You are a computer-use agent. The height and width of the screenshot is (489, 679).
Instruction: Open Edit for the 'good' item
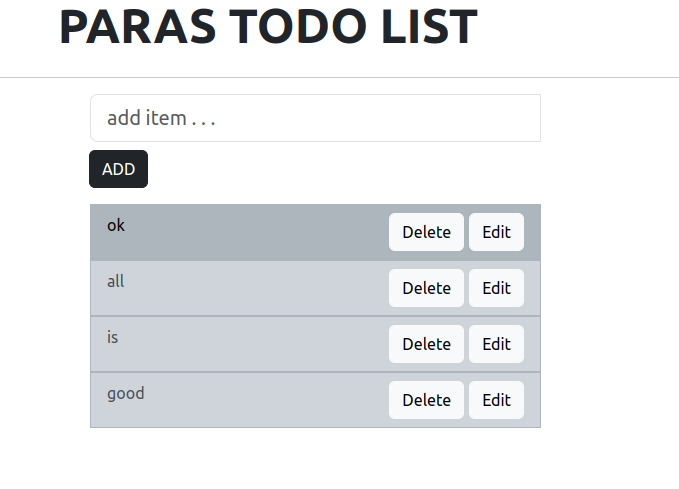(x=496, y=400)
